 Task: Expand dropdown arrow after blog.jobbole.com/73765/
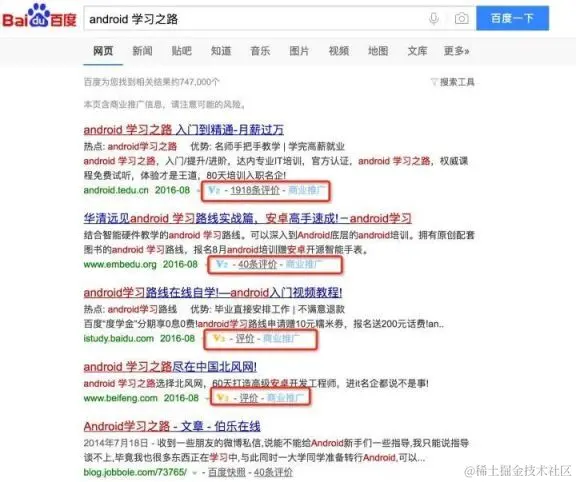194,472
